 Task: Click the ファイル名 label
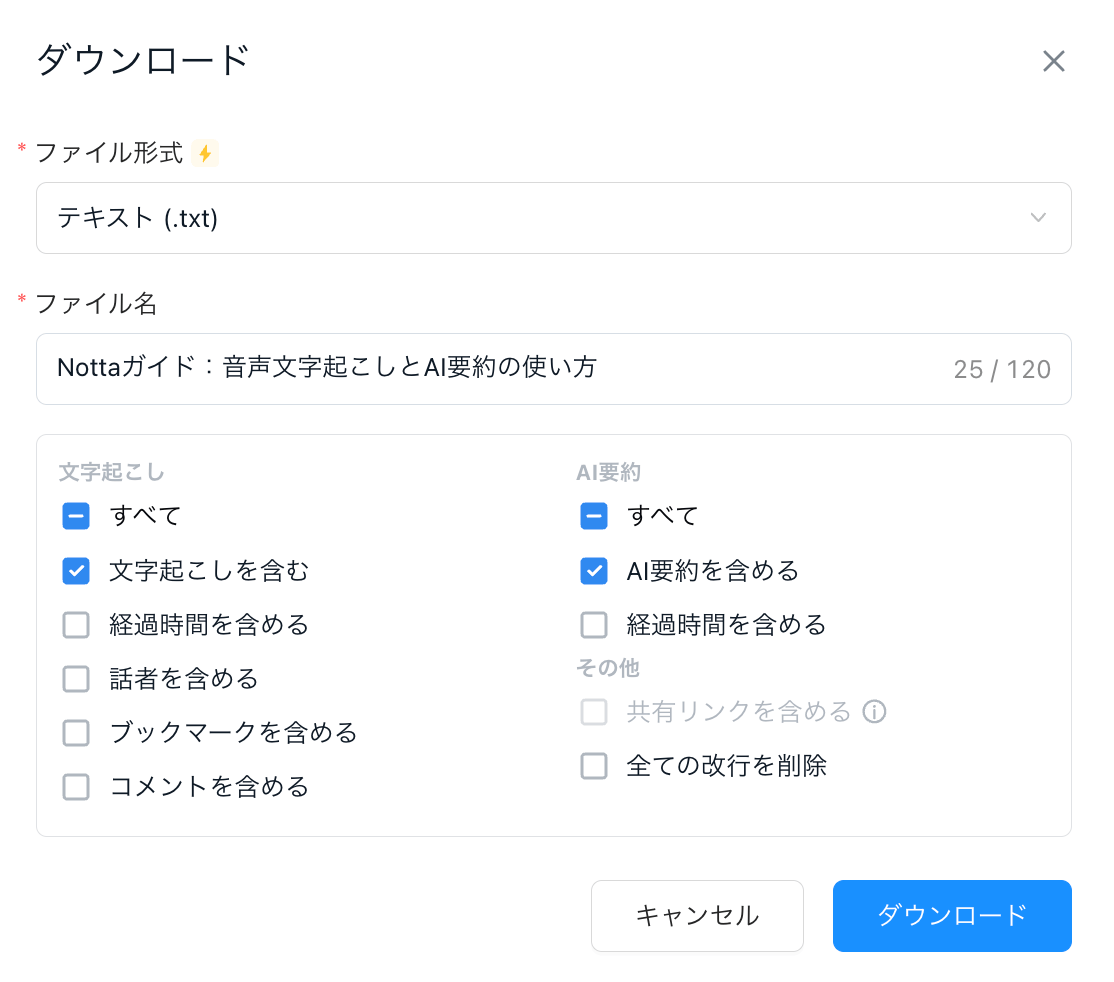(x=96, y=303)
